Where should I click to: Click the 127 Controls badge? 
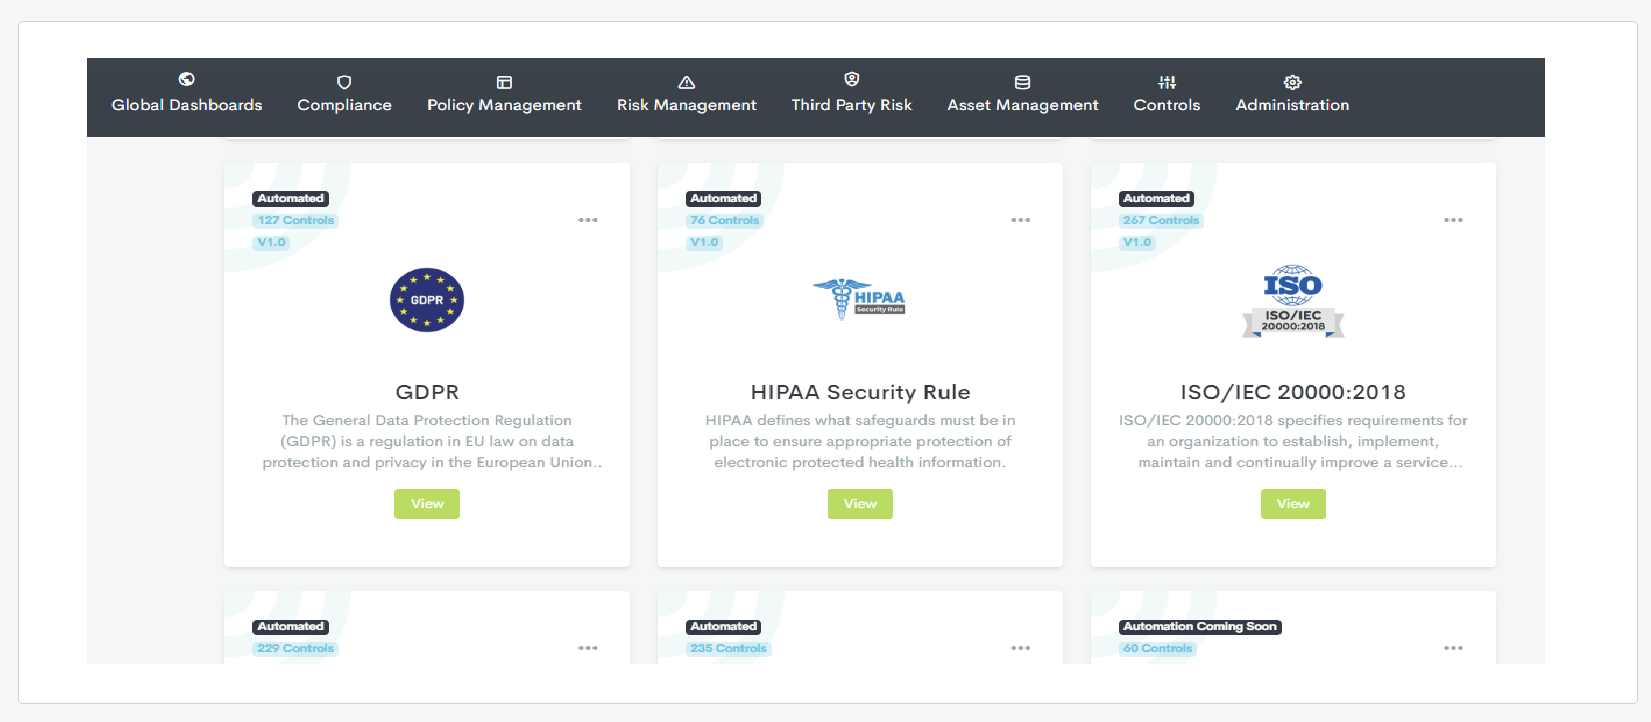[x=296, y=221]
